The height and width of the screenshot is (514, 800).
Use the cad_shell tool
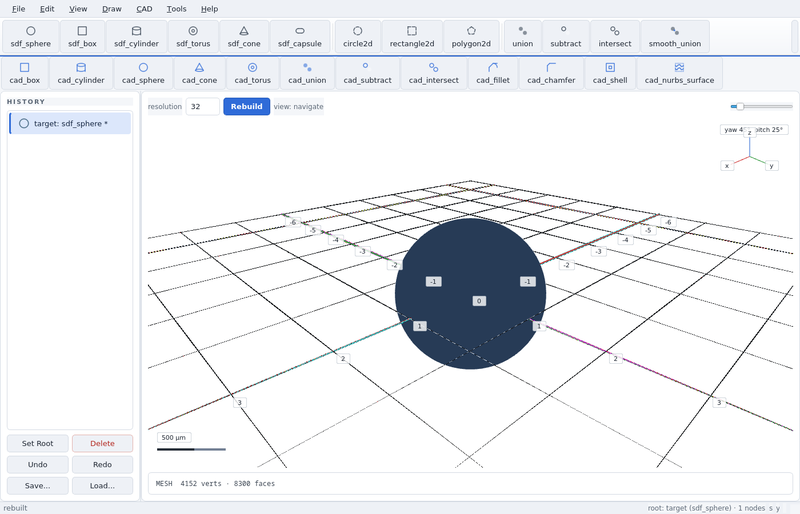[x=610, y=74]
